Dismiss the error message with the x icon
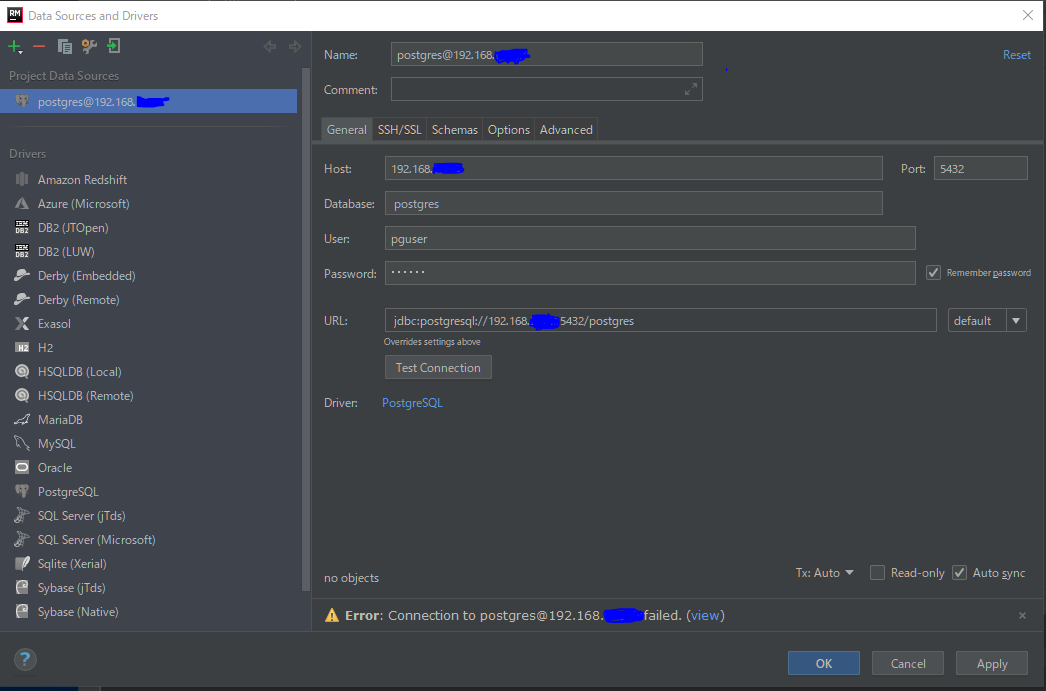This screenshot has width=1046, height=691. tap(1021, 616)
